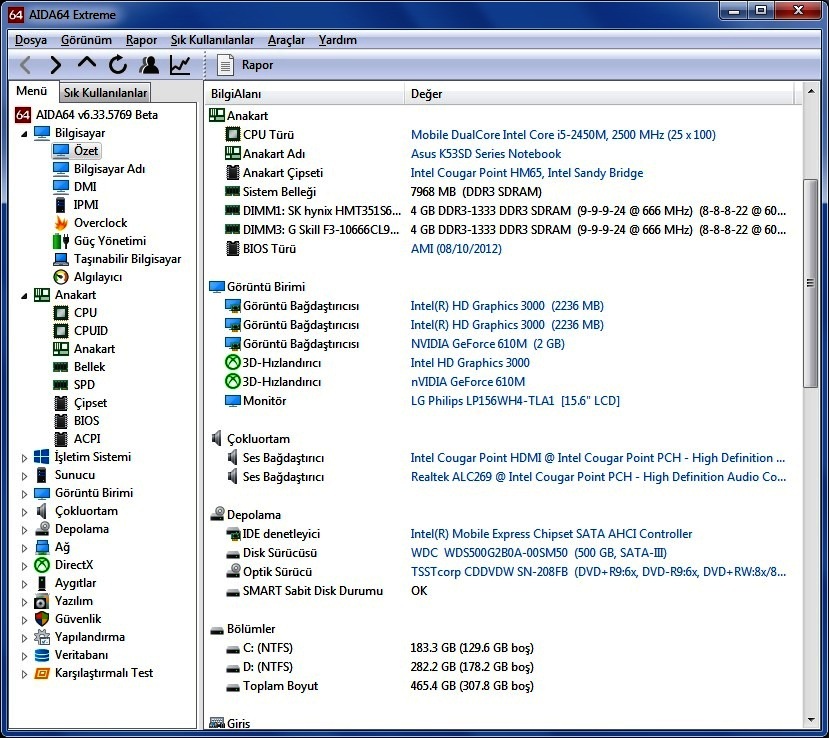
Task: Collapse the Anakart tree node arrow
Action: pos(24,296)
